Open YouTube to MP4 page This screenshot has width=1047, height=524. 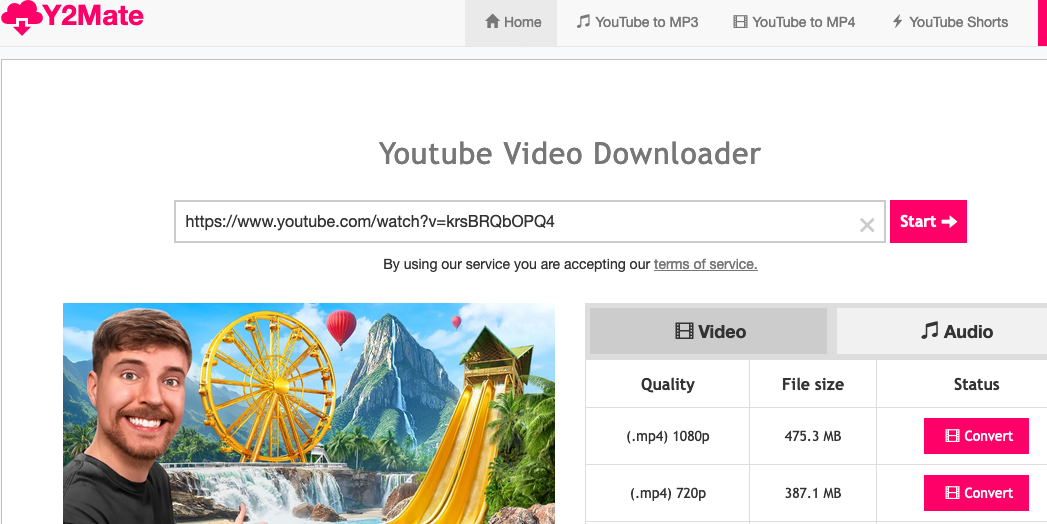pos(794,23)
